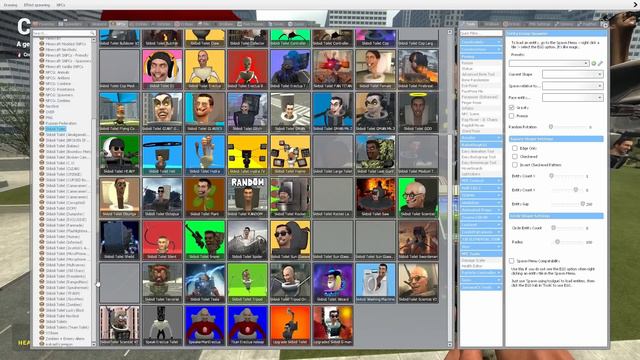The width and height of the screenshot is (640, 360).
Task: Select Skibidi Toilet Scientist on green background
Action: click(418, 198)
